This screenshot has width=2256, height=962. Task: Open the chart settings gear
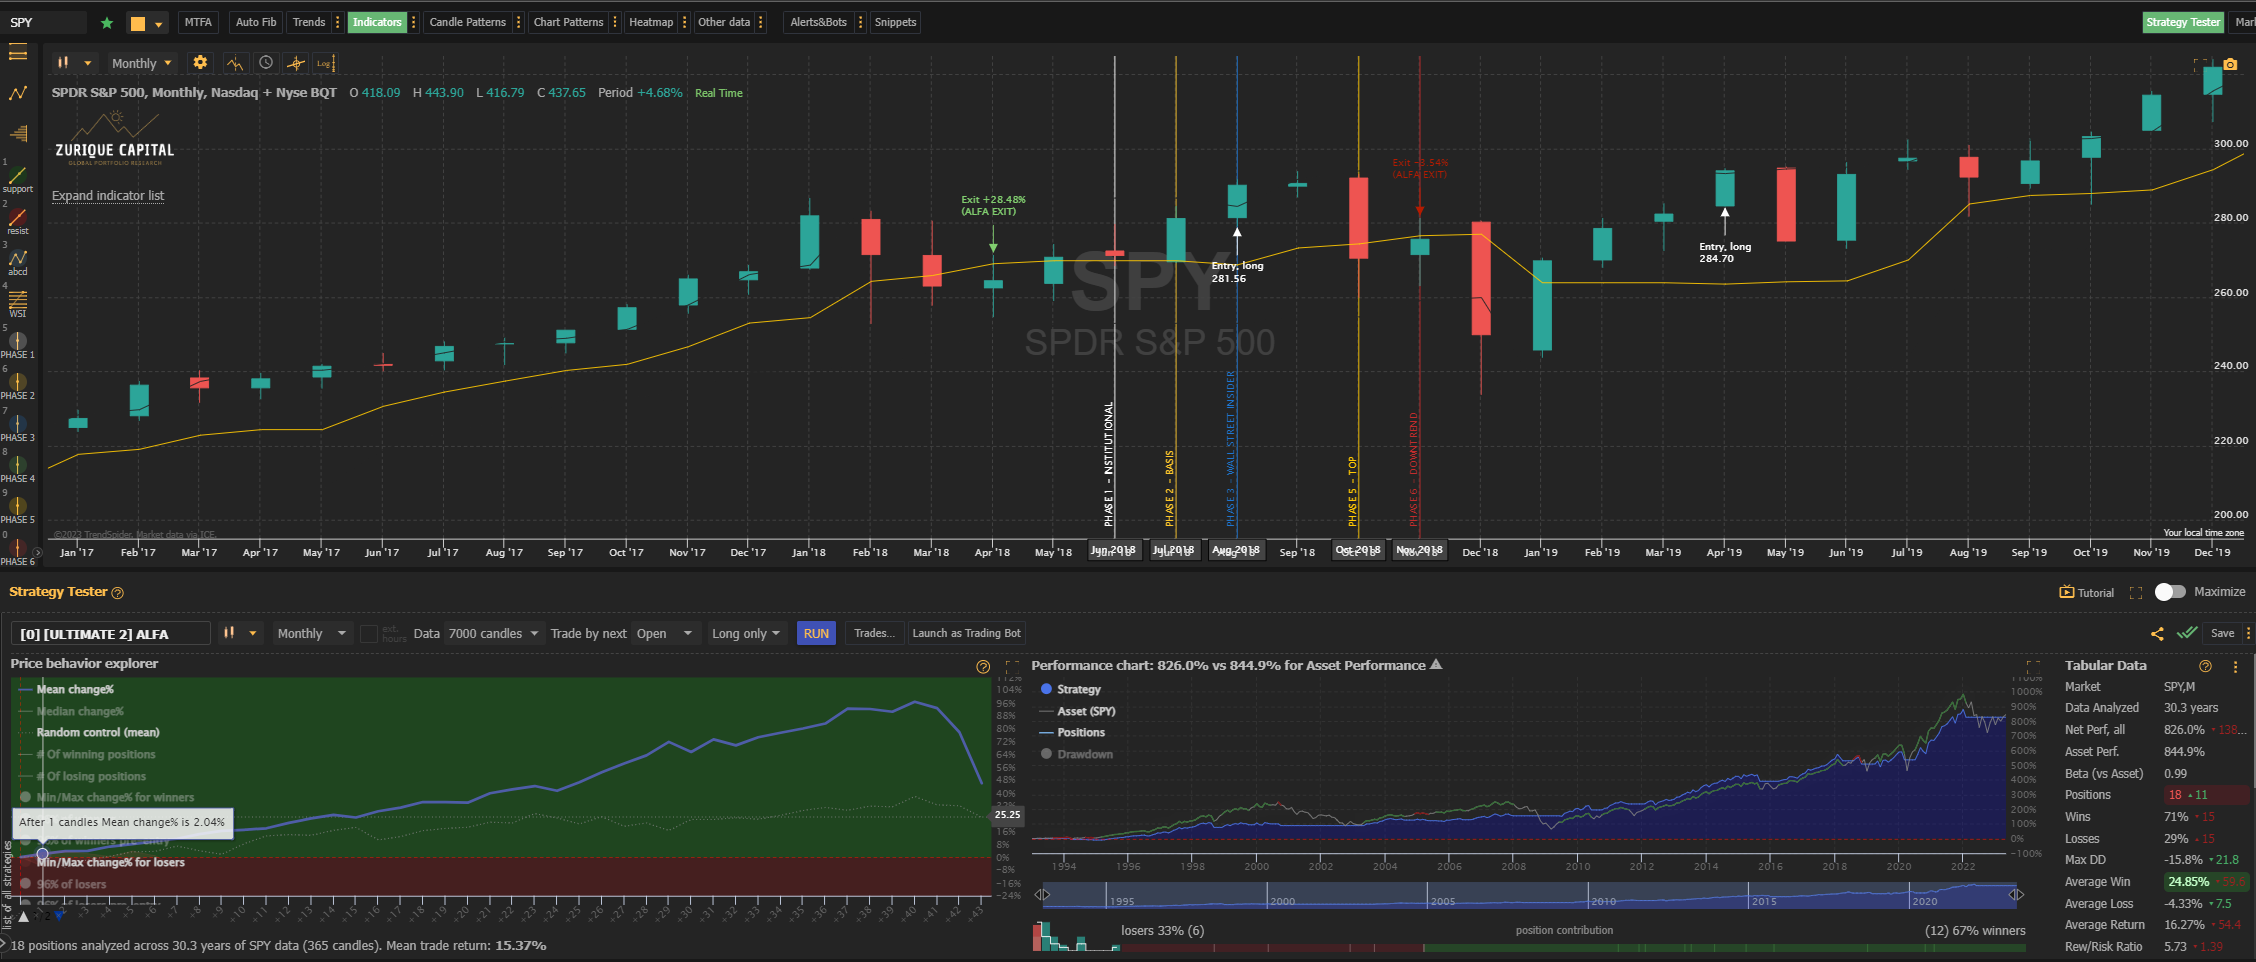tap(200, 62)
